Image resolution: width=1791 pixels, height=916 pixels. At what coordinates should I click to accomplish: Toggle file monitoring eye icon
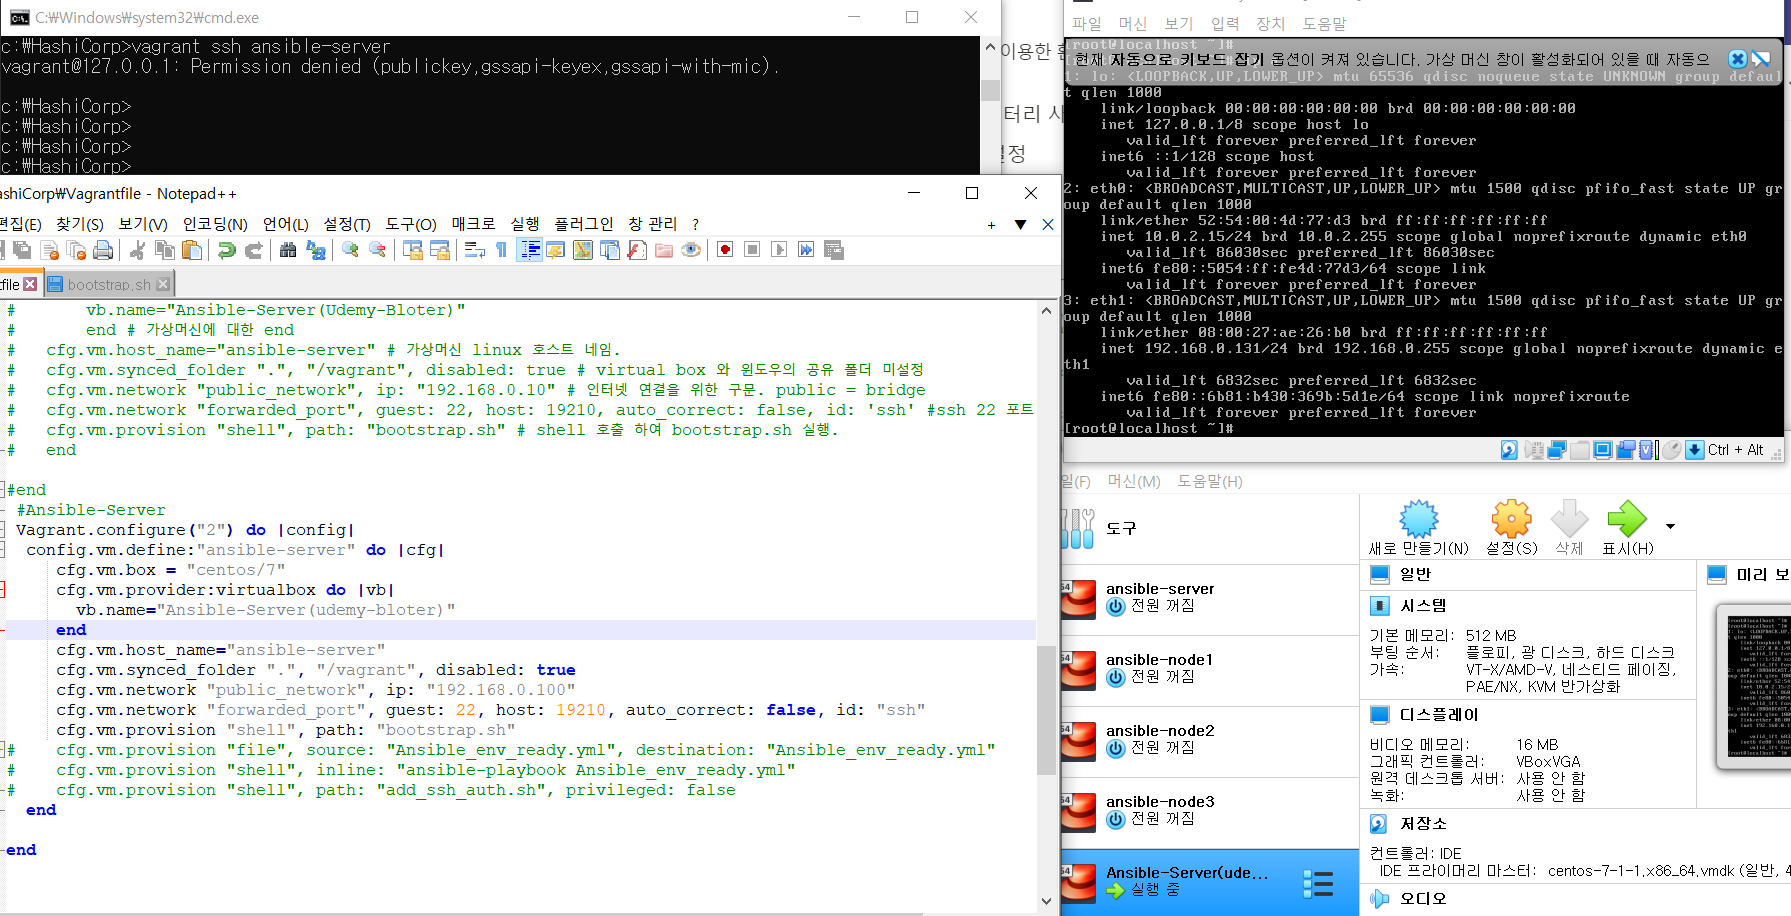pos(691,250)
